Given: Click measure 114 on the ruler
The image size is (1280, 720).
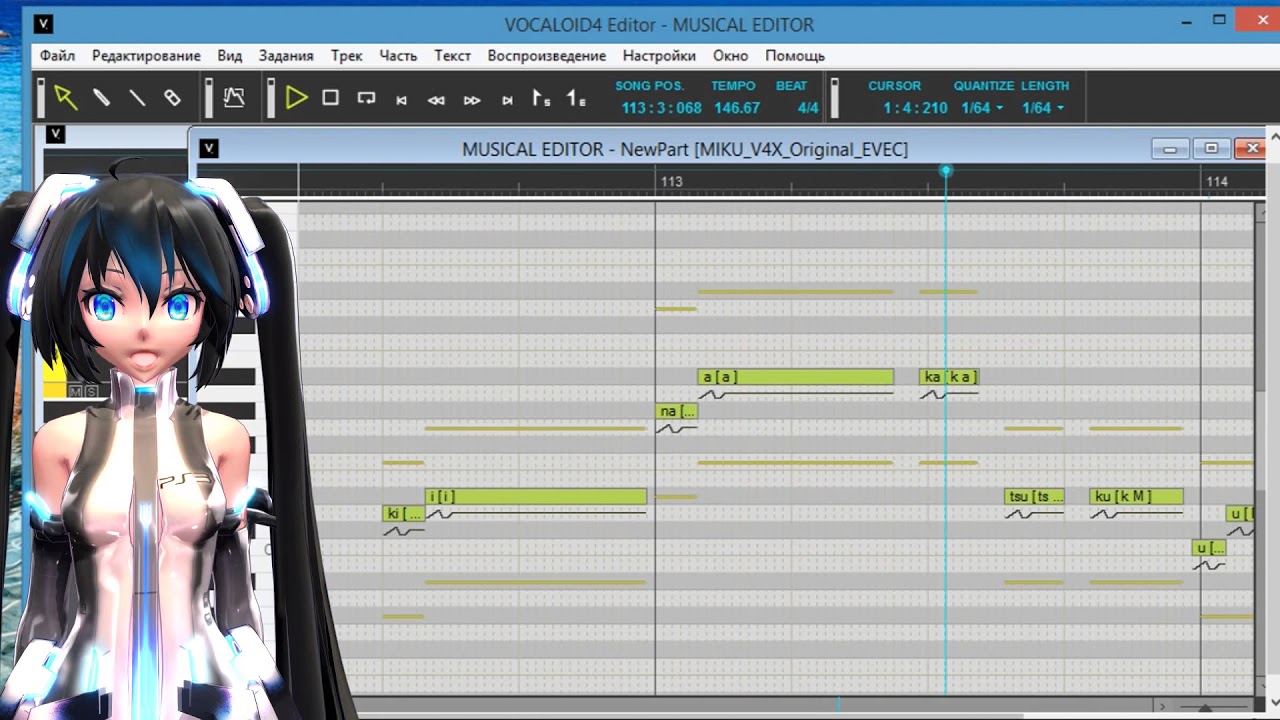Looking at the screenshot, I should (x=1217, y=181).
